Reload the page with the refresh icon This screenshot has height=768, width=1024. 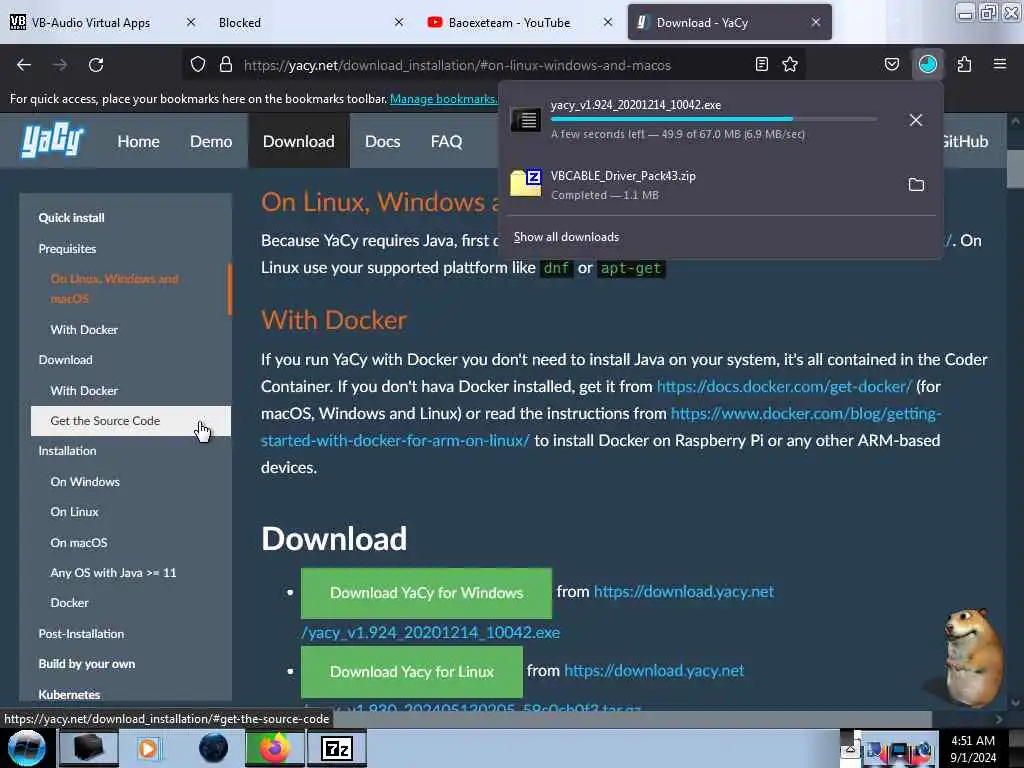coord(96,65)
